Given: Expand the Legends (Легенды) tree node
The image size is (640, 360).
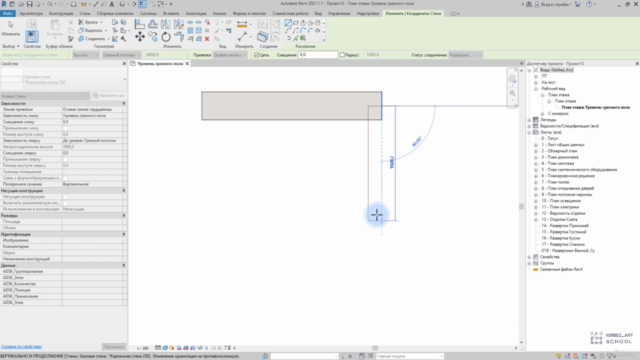Looking at the screenshot, I should pos(529,120).
